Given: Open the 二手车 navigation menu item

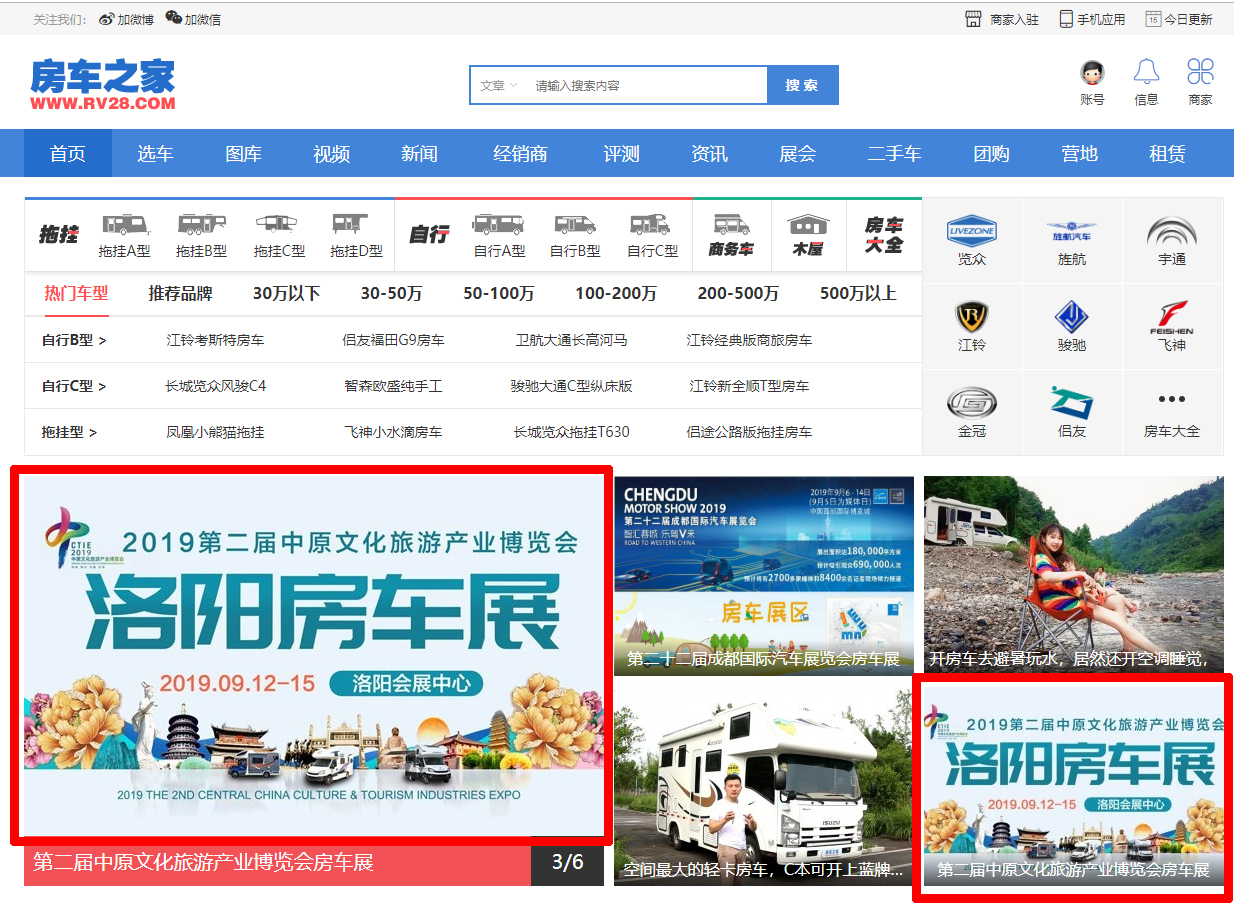Looking at the screenshot, I should pyautogui.click(x=894, y=154).
